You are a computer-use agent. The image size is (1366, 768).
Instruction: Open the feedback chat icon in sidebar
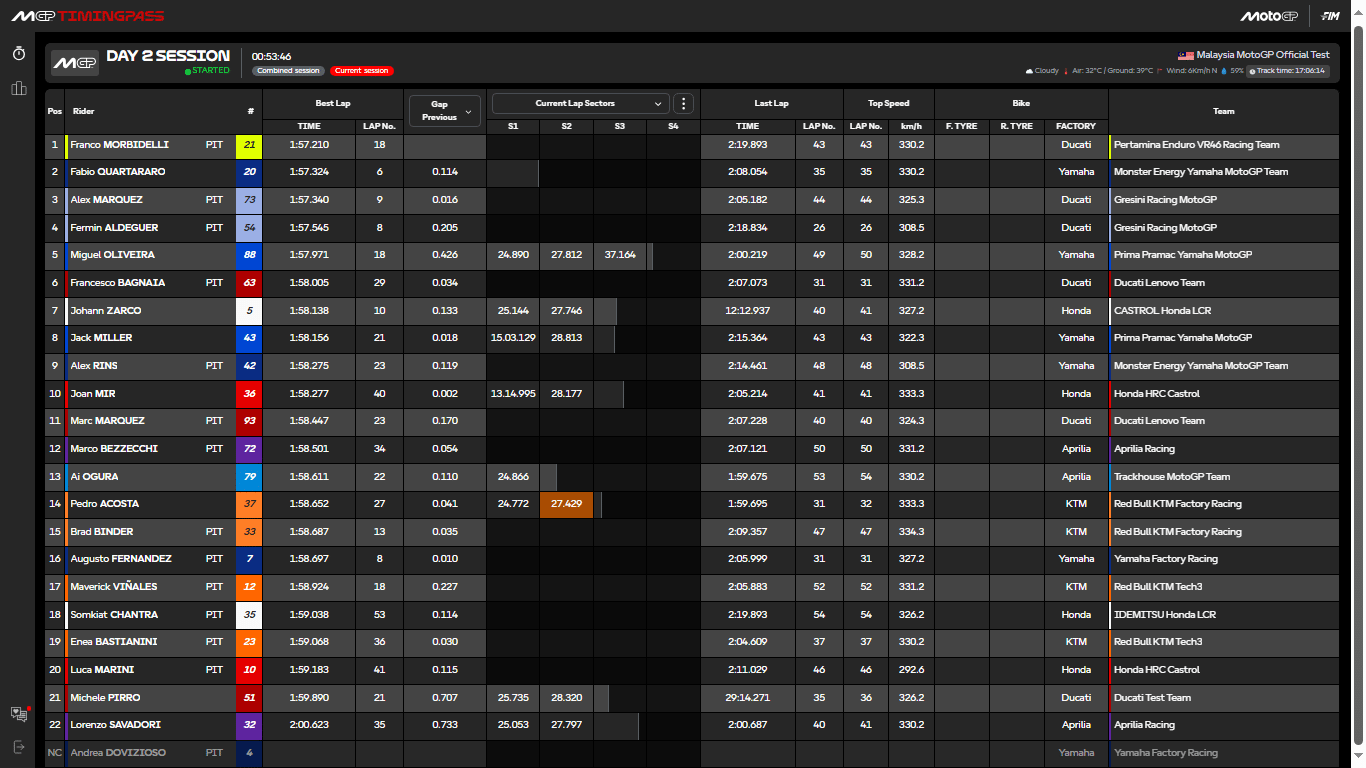pos(18,713)
